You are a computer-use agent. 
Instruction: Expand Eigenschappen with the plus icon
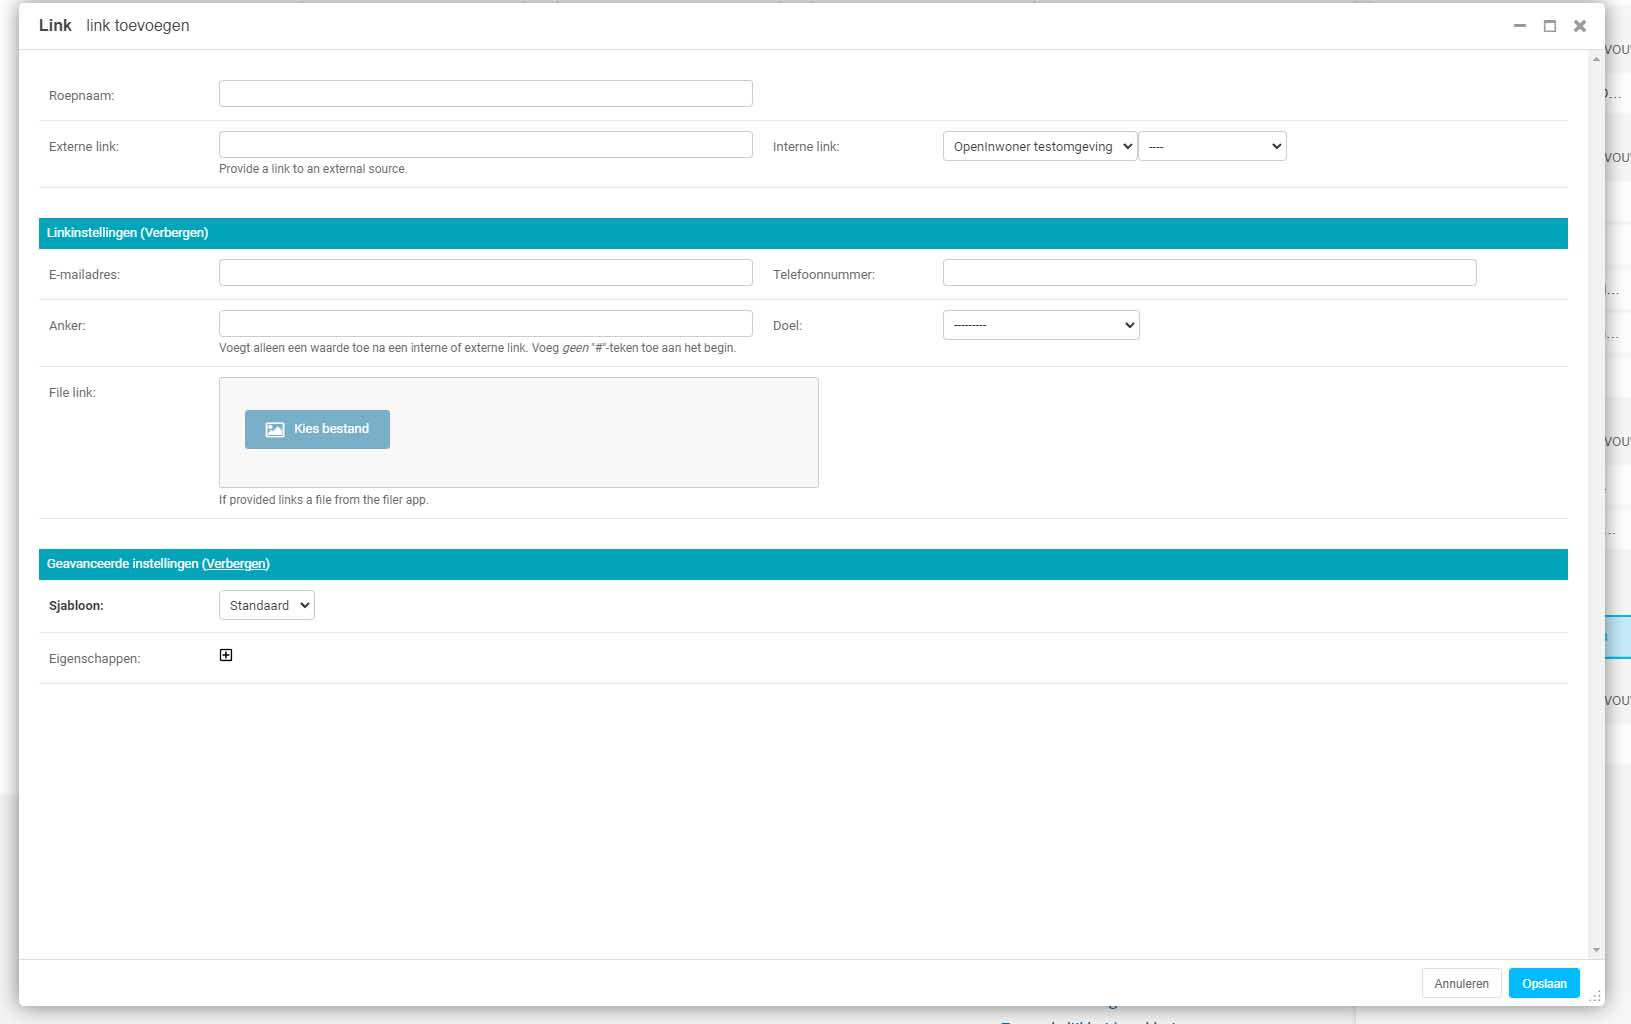click(226, 655)
